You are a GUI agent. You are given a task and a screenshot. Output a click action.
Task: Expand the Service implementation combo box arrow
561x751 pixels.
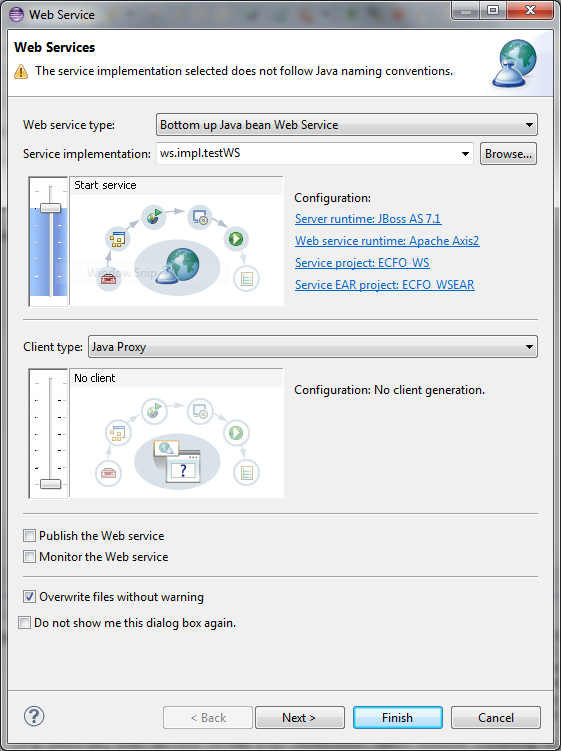click(x=465, y=154)
